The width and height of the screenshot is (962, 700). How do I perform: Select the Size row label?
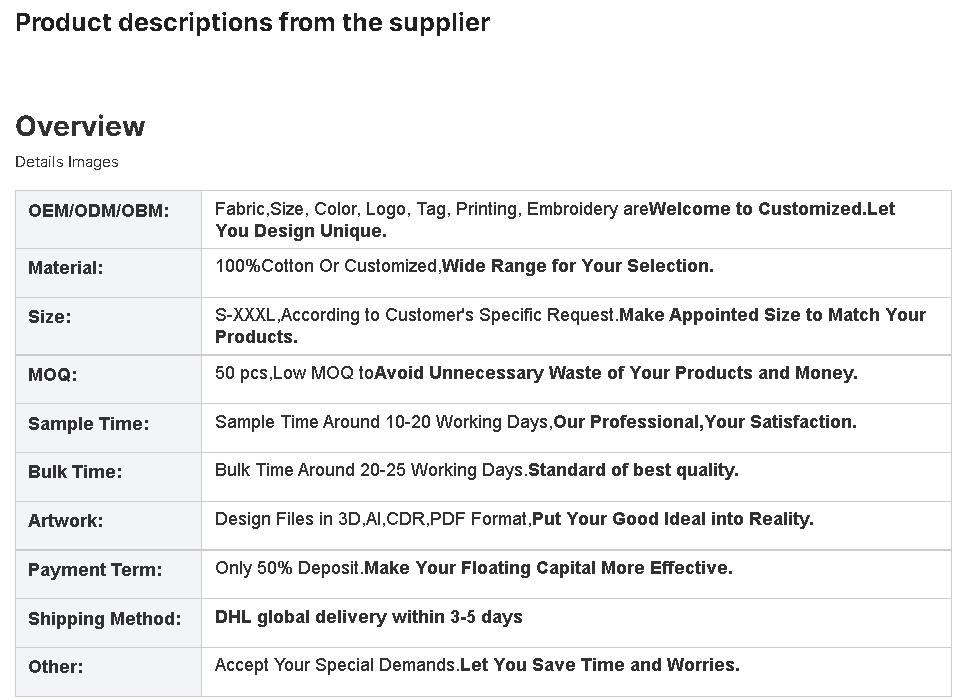tap(50, 317)
